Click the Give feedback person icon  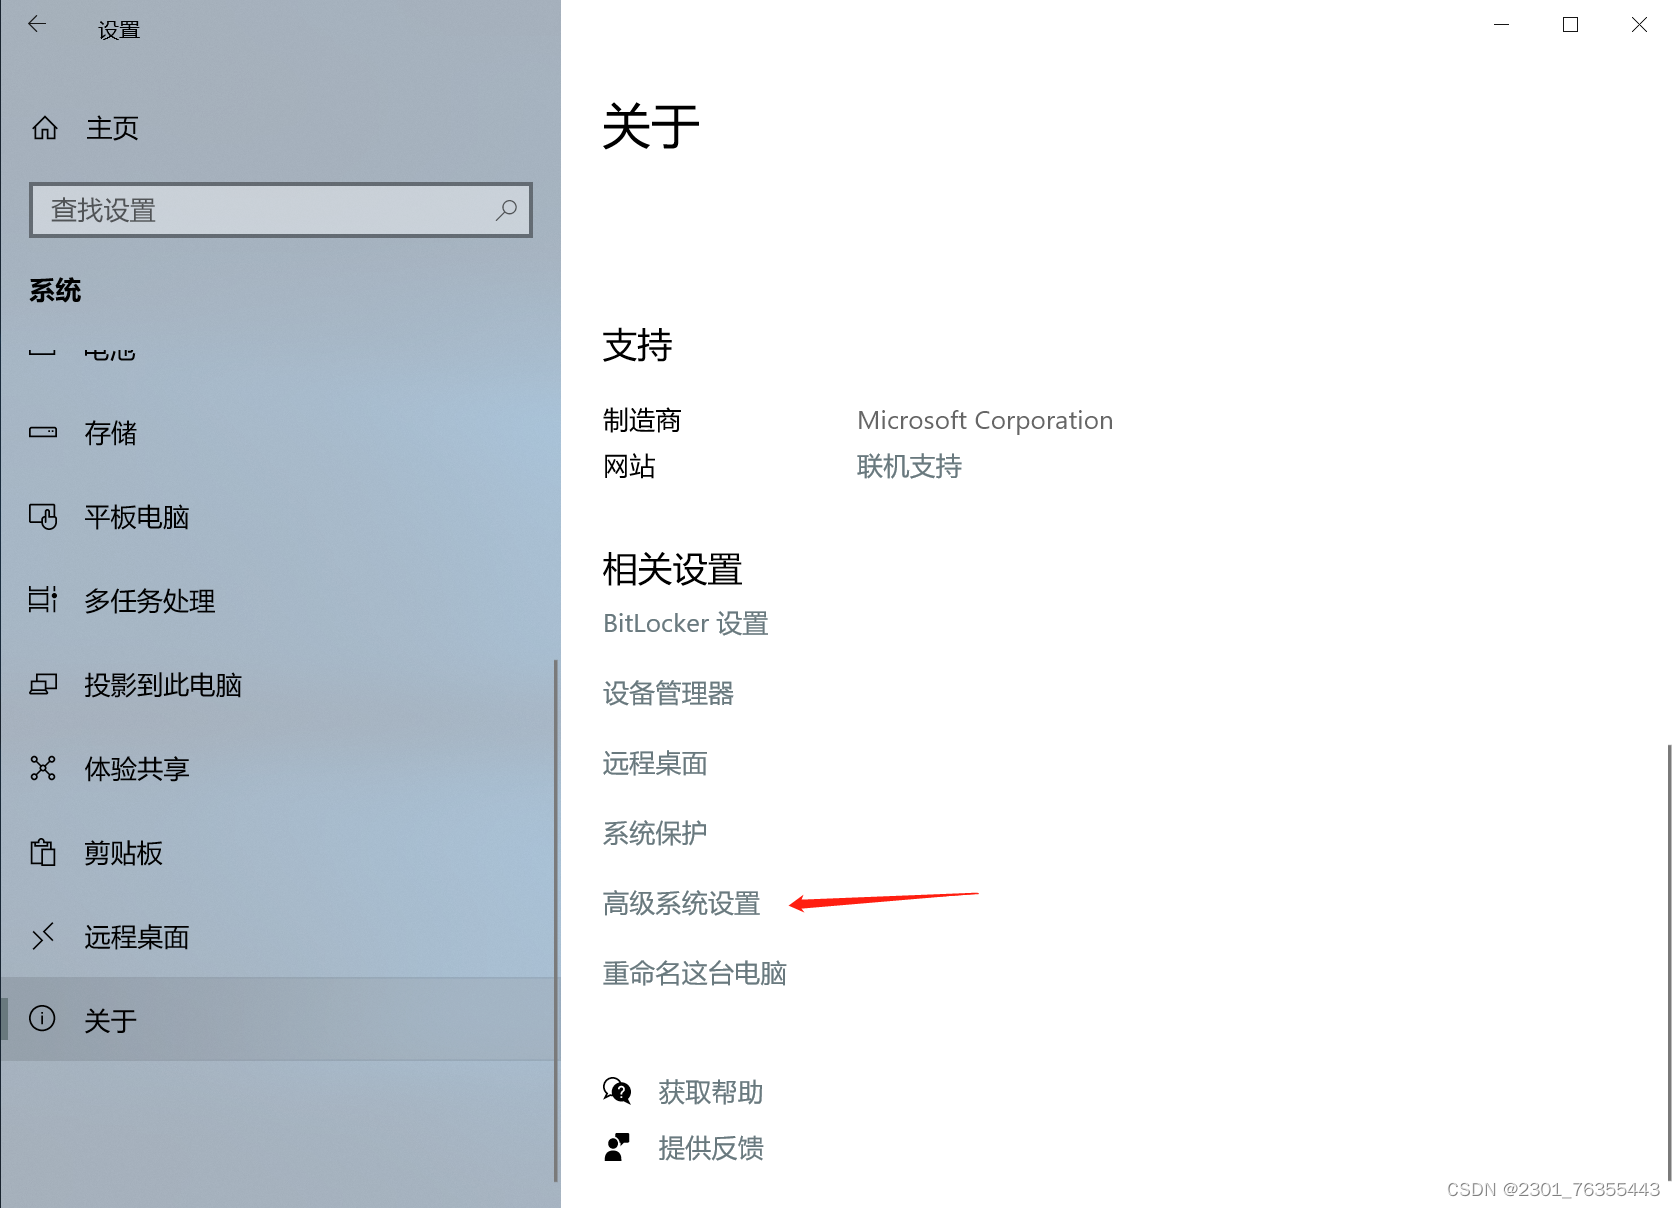[617, 1147]
